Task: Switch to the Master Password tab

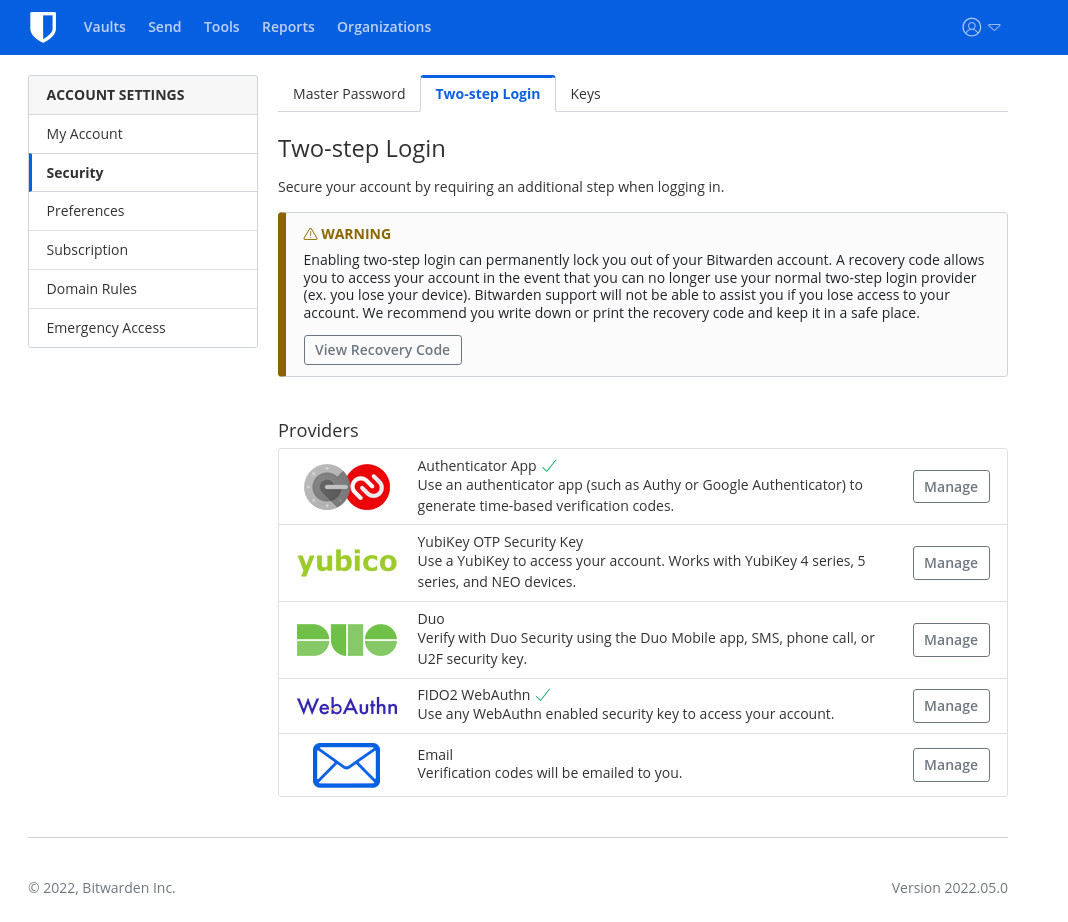Action: pyautogui.click(x=349, y=94)
